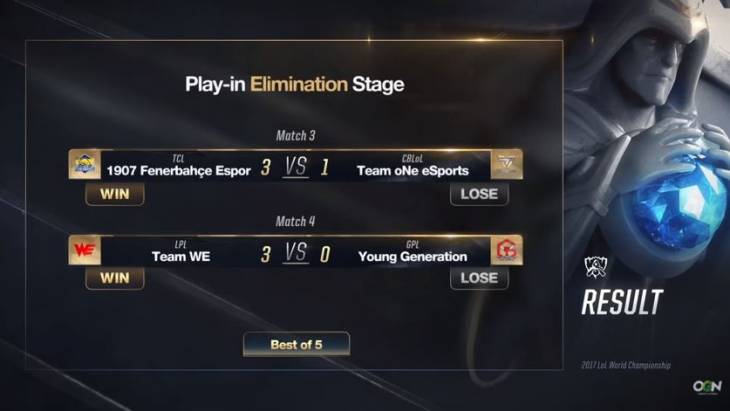Select the Match 4 label
Image resolution: width=730 pixels, height=411 pixels.
[x=295, y=221]
